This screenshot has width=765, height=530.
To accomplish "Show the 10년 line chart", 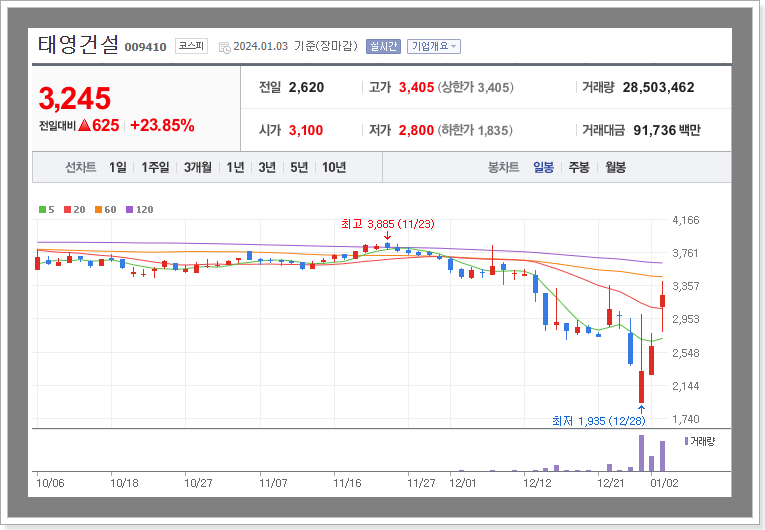I will (x=334, y=167).
